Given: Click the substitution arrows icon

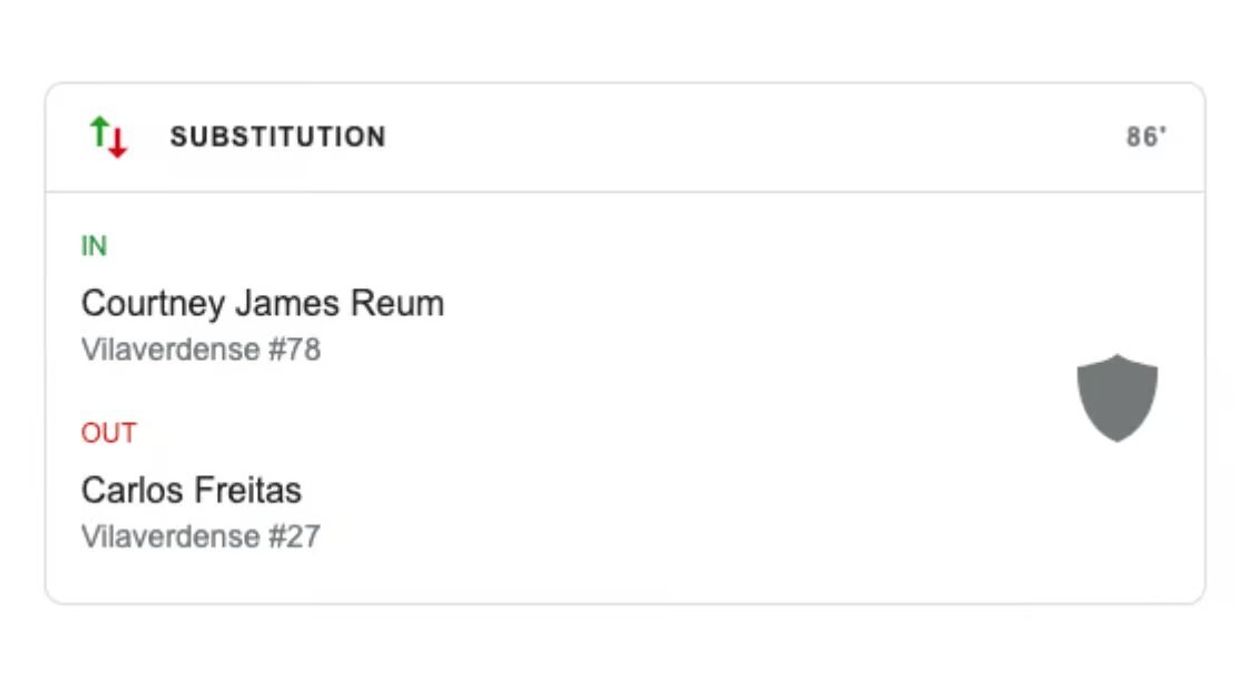Looking at the screenshot, I should pos(109,137).
